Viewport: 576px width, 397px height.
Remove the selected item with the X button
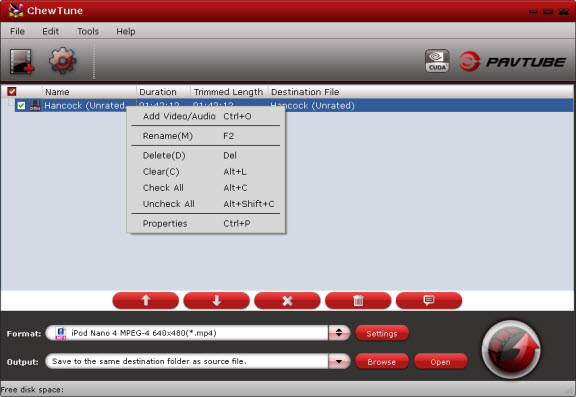point(287,301)
